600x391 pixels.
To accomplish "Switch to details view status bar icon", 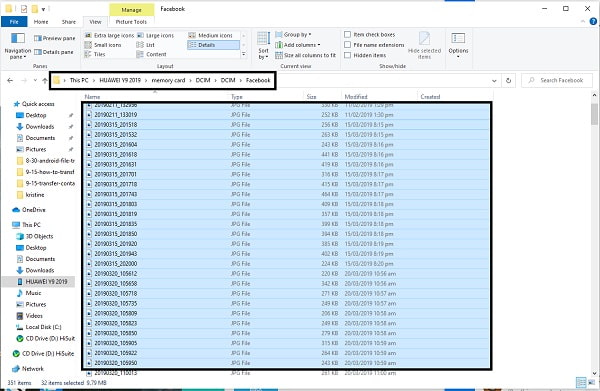I will (x=581, y=383).
